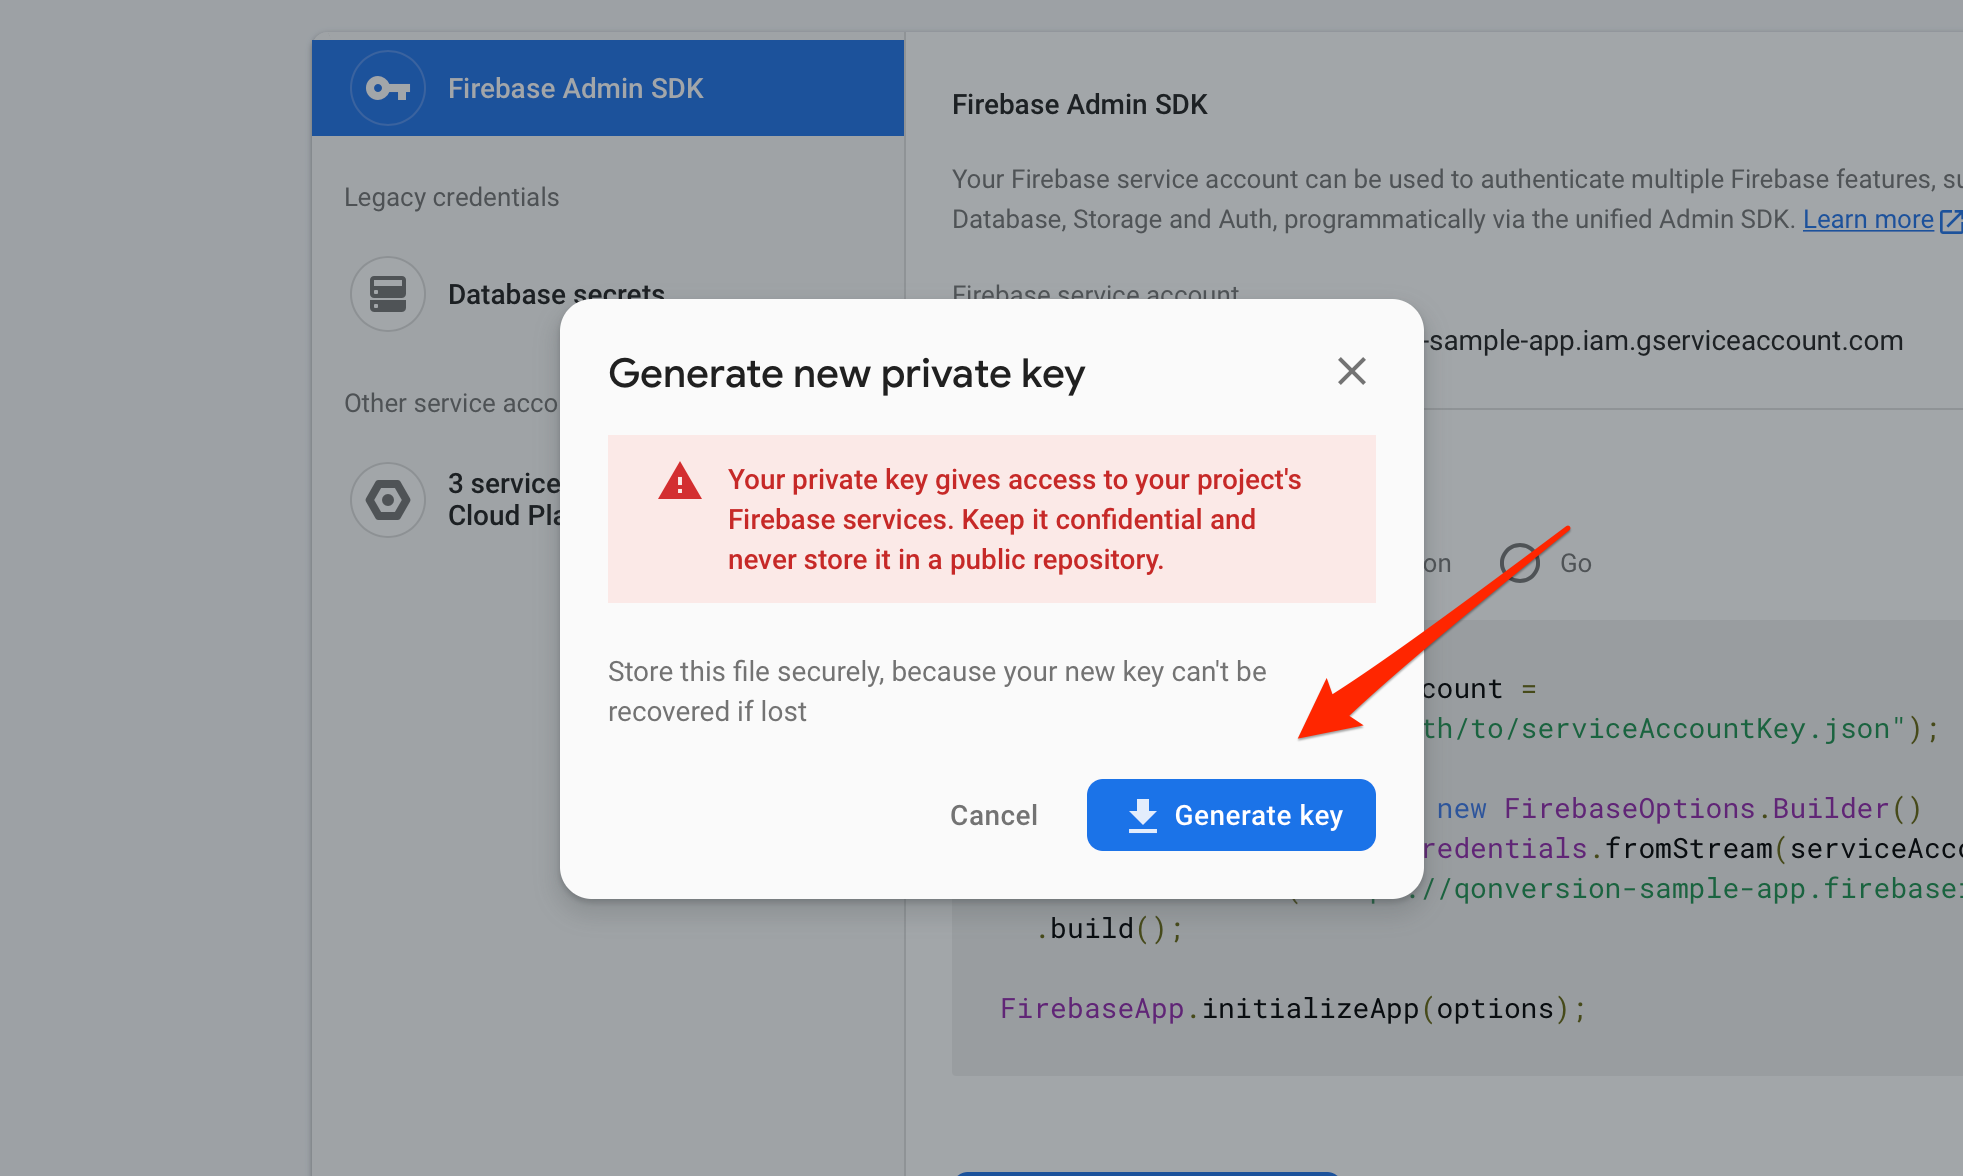Select the Go radio button

pos(1520,563)
